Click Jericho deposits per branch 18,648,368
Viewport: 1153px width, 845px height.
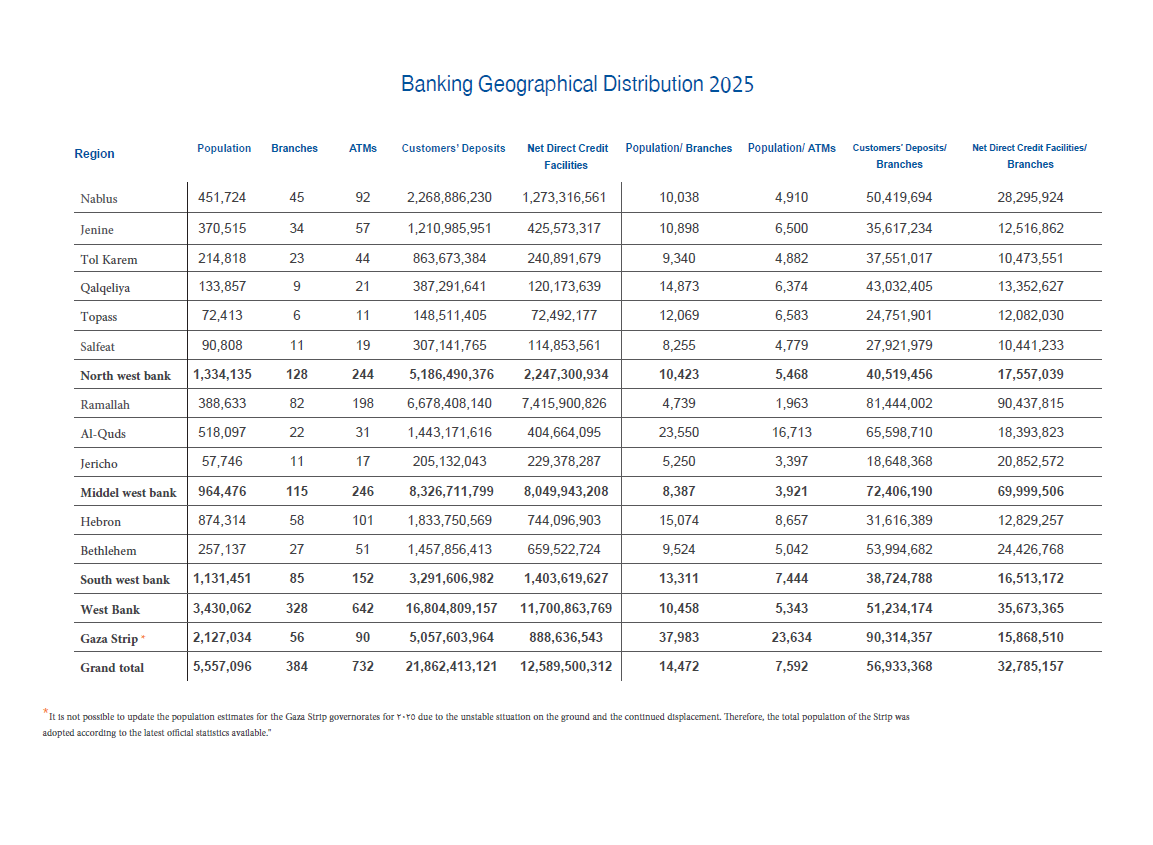899,461
